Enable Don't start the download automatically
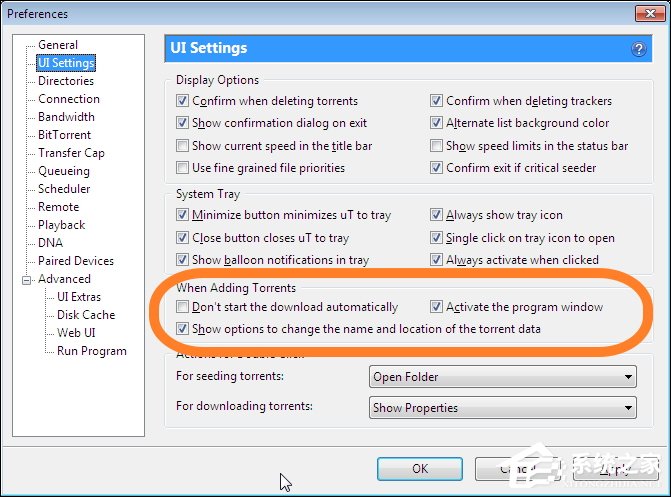 click(182, 307)
